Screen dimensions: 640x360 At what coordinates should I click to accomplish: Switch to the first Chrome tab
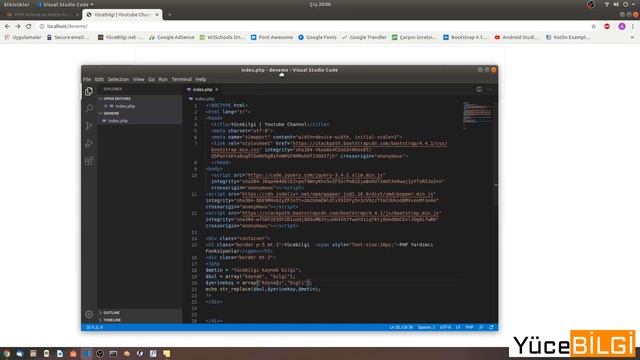tap(42, 15)
